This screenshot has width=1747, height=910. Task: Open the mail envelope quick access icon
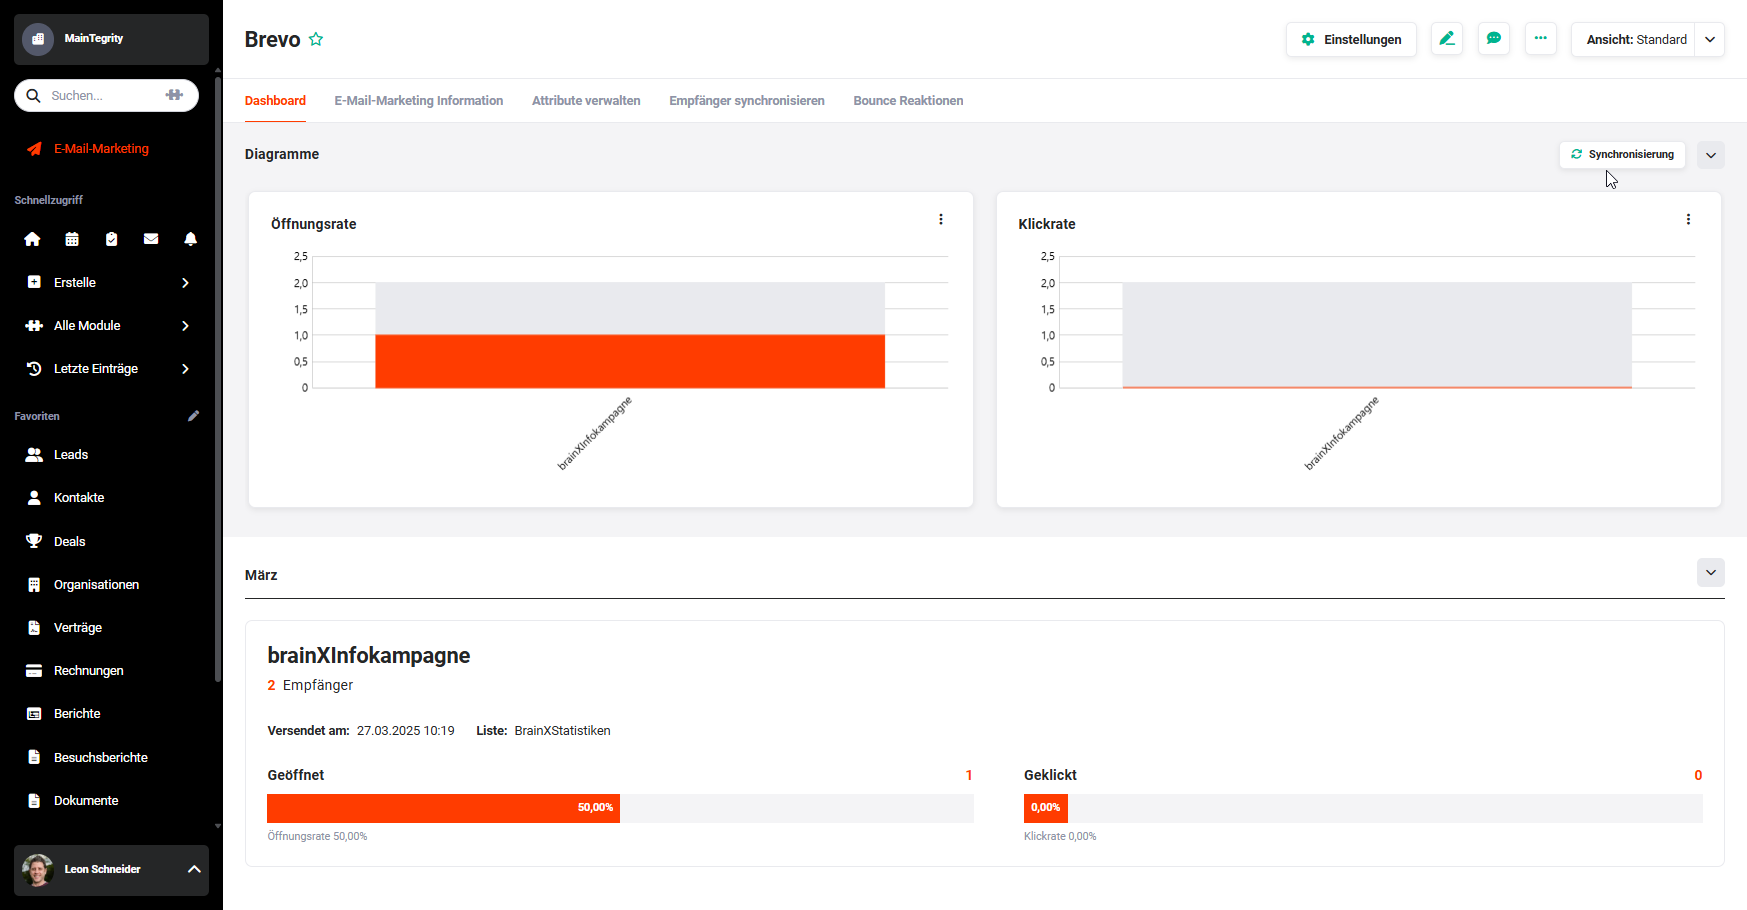point(151,239)
